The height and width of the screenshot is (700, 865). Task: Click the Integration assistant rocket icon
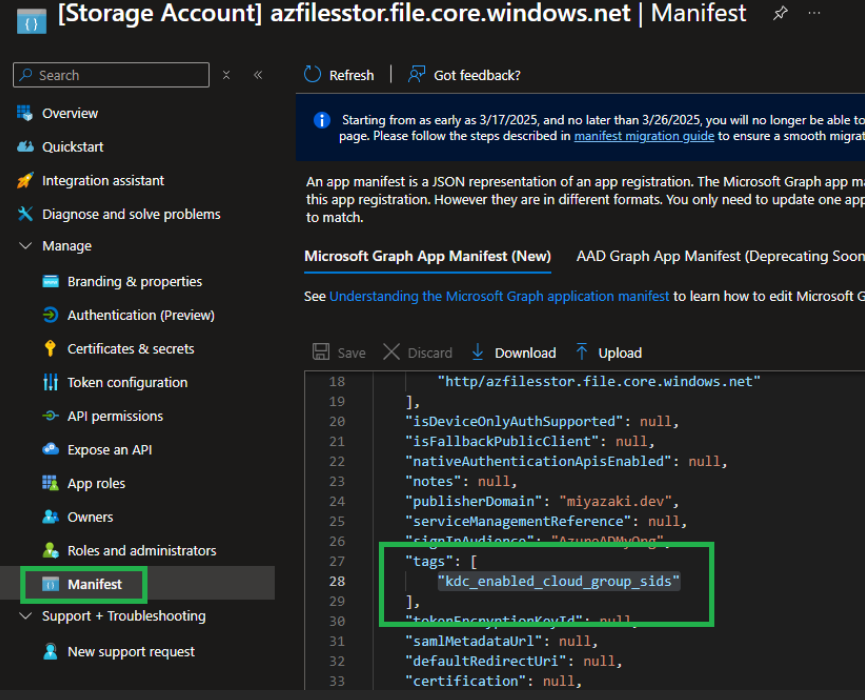(25, 181)
